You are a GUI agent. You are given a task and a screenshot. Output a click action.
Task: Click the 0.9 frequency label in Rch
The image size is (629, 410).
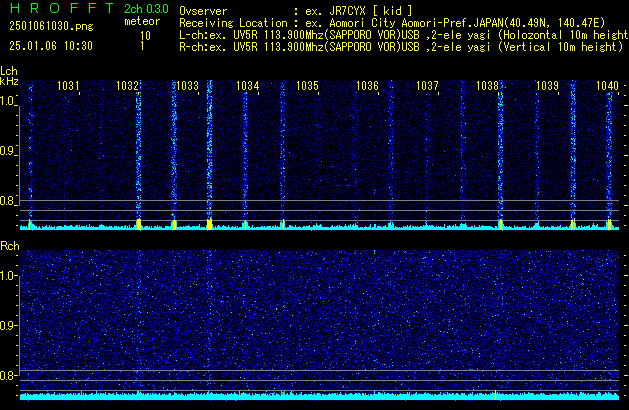pos(7,325)
